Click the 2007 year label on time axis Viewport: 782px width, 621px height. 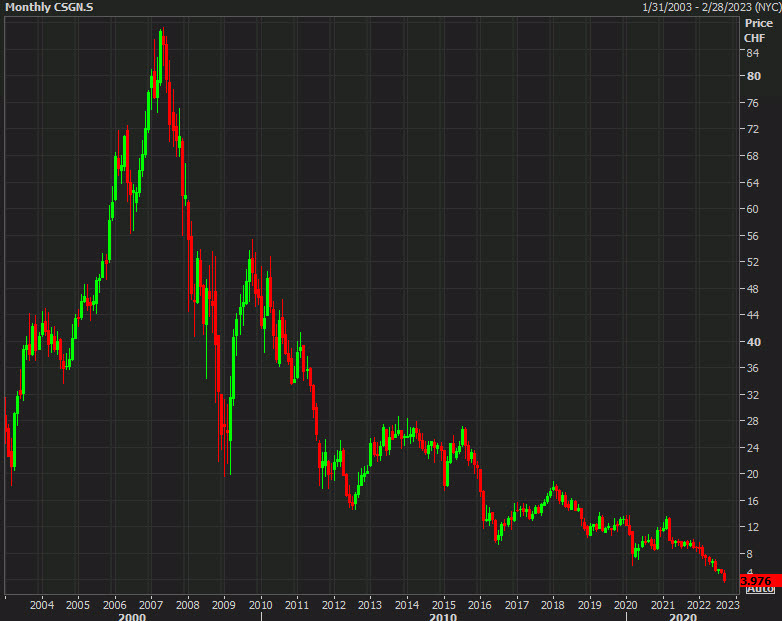(151, 605)
